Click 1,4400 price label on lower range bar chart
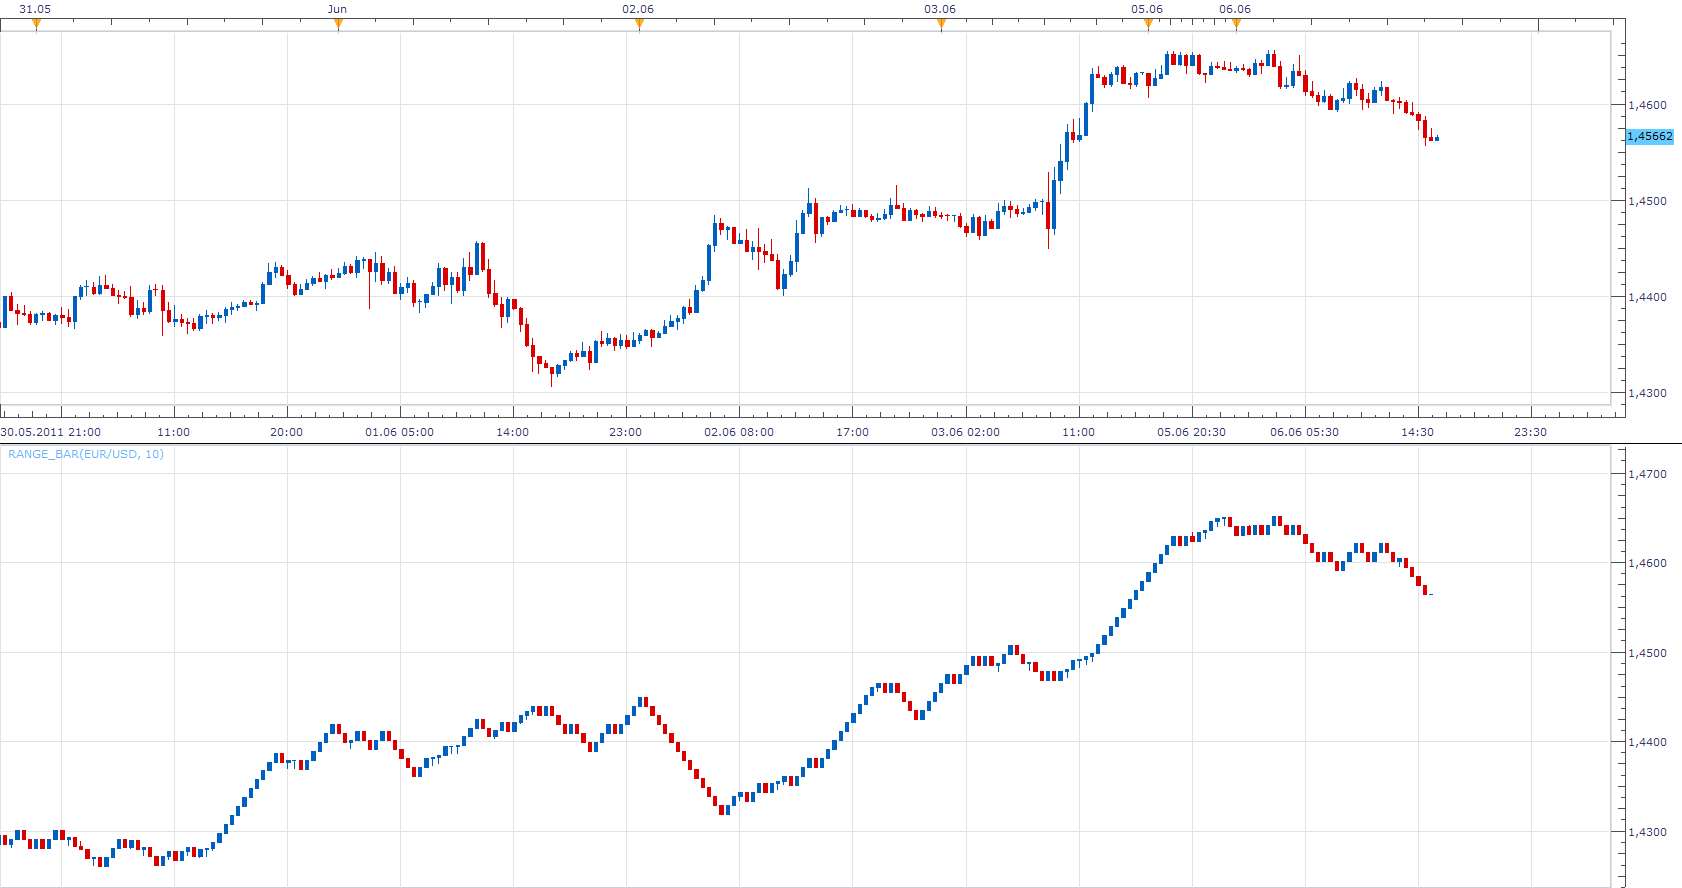The width and height of the screenshot is (1682, 888). tap(1648, 742)
